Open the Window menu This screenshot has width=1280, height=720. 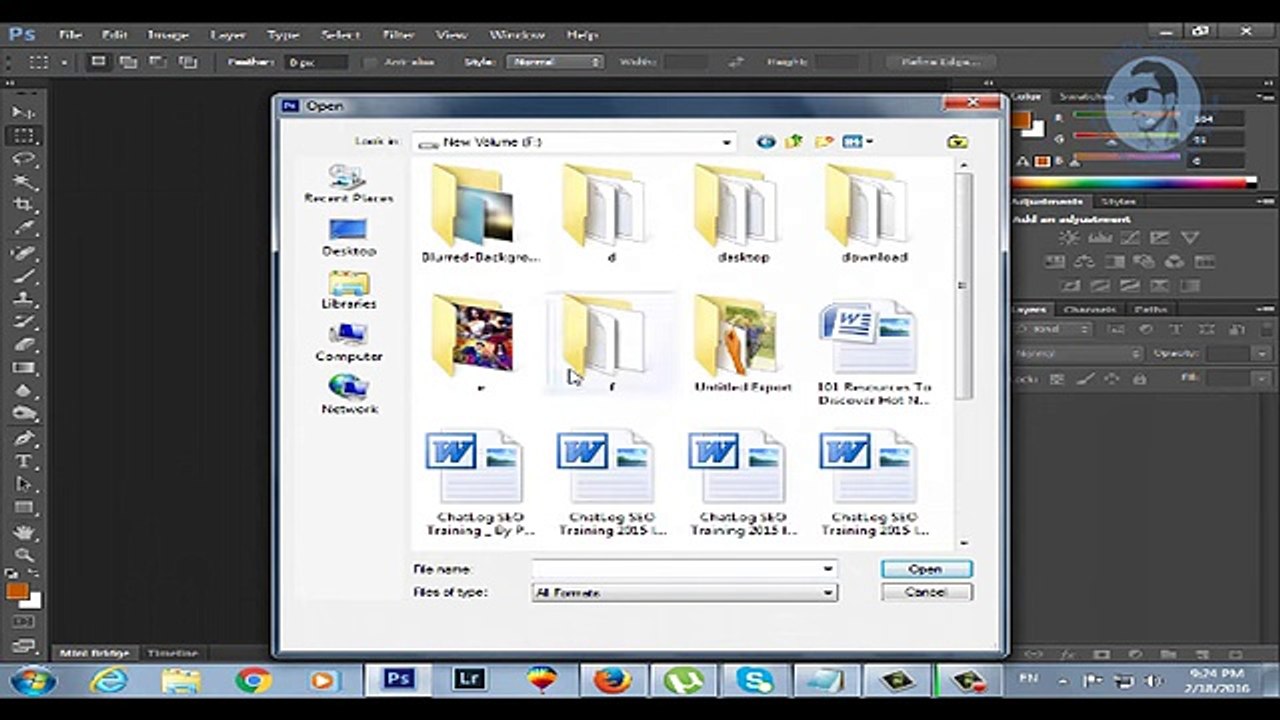(517, 34)
